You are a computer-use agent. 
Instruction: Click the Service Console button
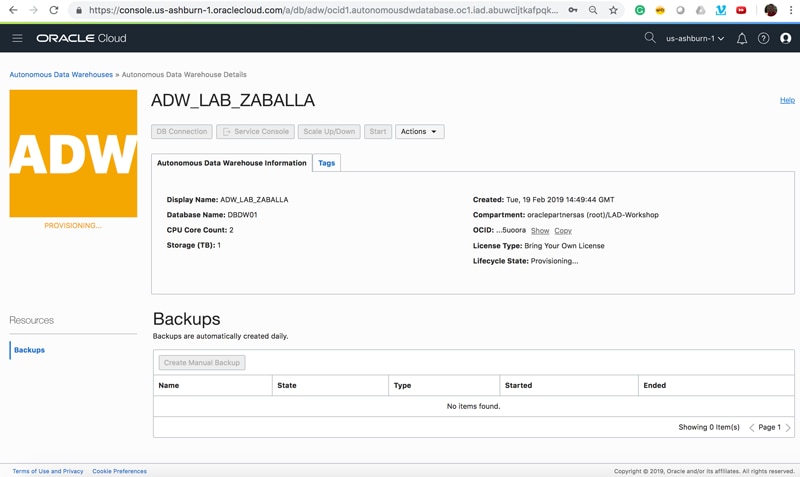255,132
